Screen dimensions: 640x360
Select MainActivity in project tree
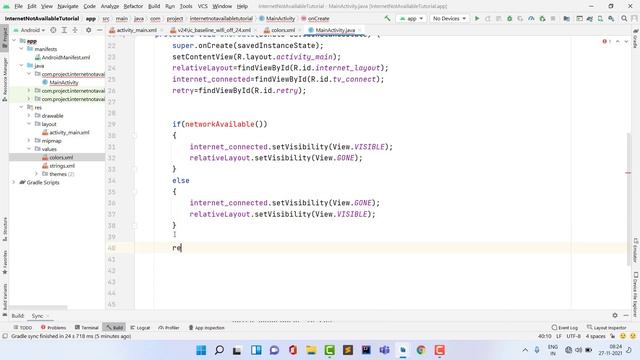point(64,82)
